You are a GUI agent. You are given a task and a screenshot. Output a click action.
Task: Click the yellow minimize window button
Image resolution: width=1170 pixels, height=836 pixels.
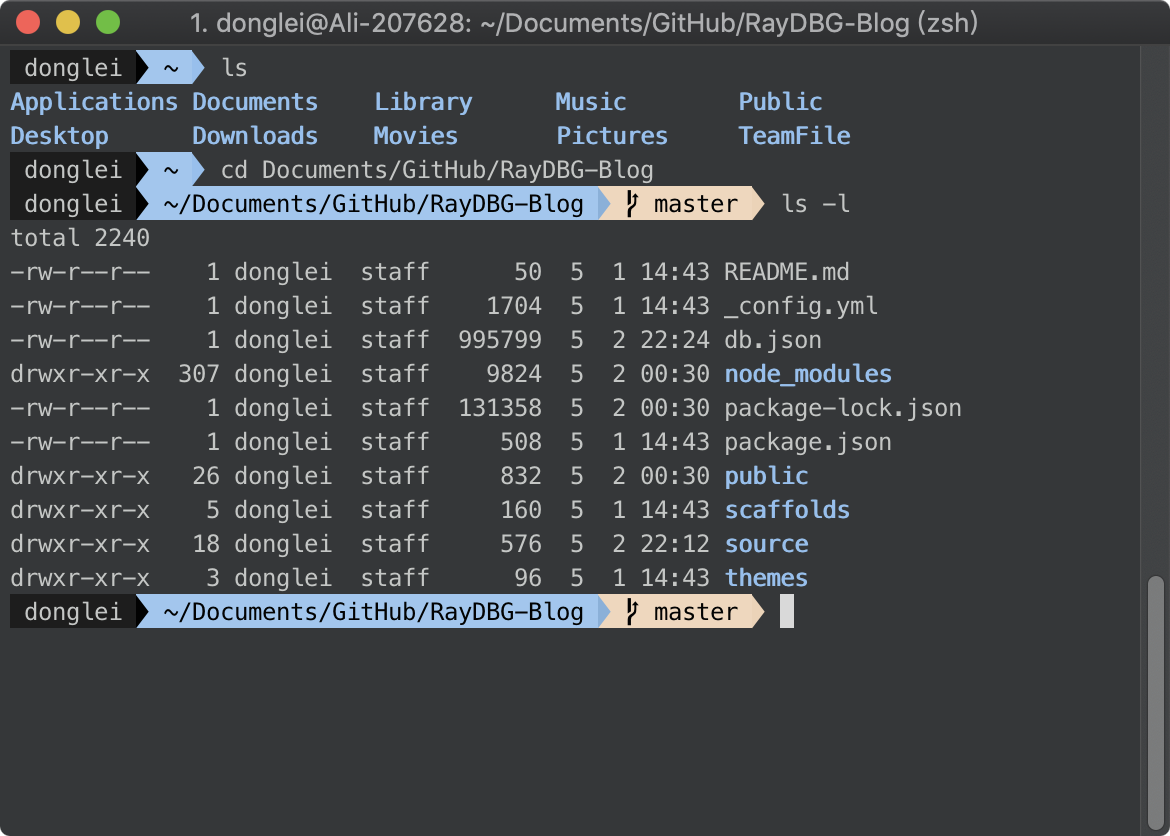[x=68, y=22]
